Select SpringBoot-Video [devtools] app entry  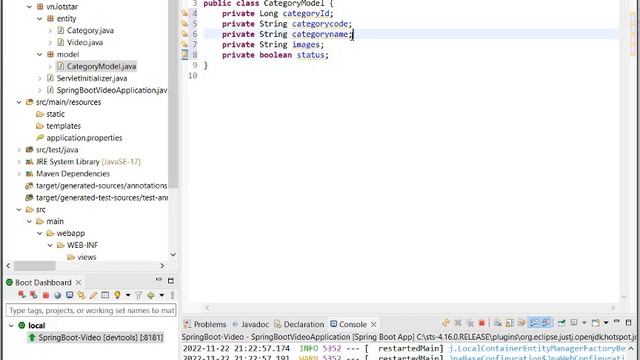click(96, 337)
